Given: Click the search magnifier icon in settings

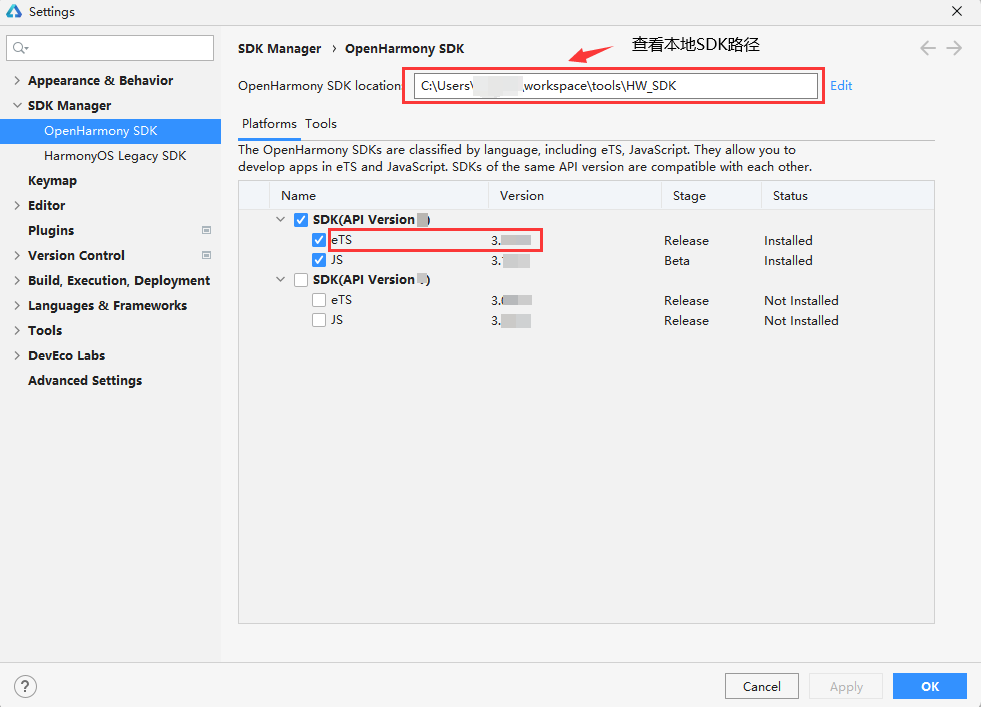Looking at the screenshot, I should 20,48.
